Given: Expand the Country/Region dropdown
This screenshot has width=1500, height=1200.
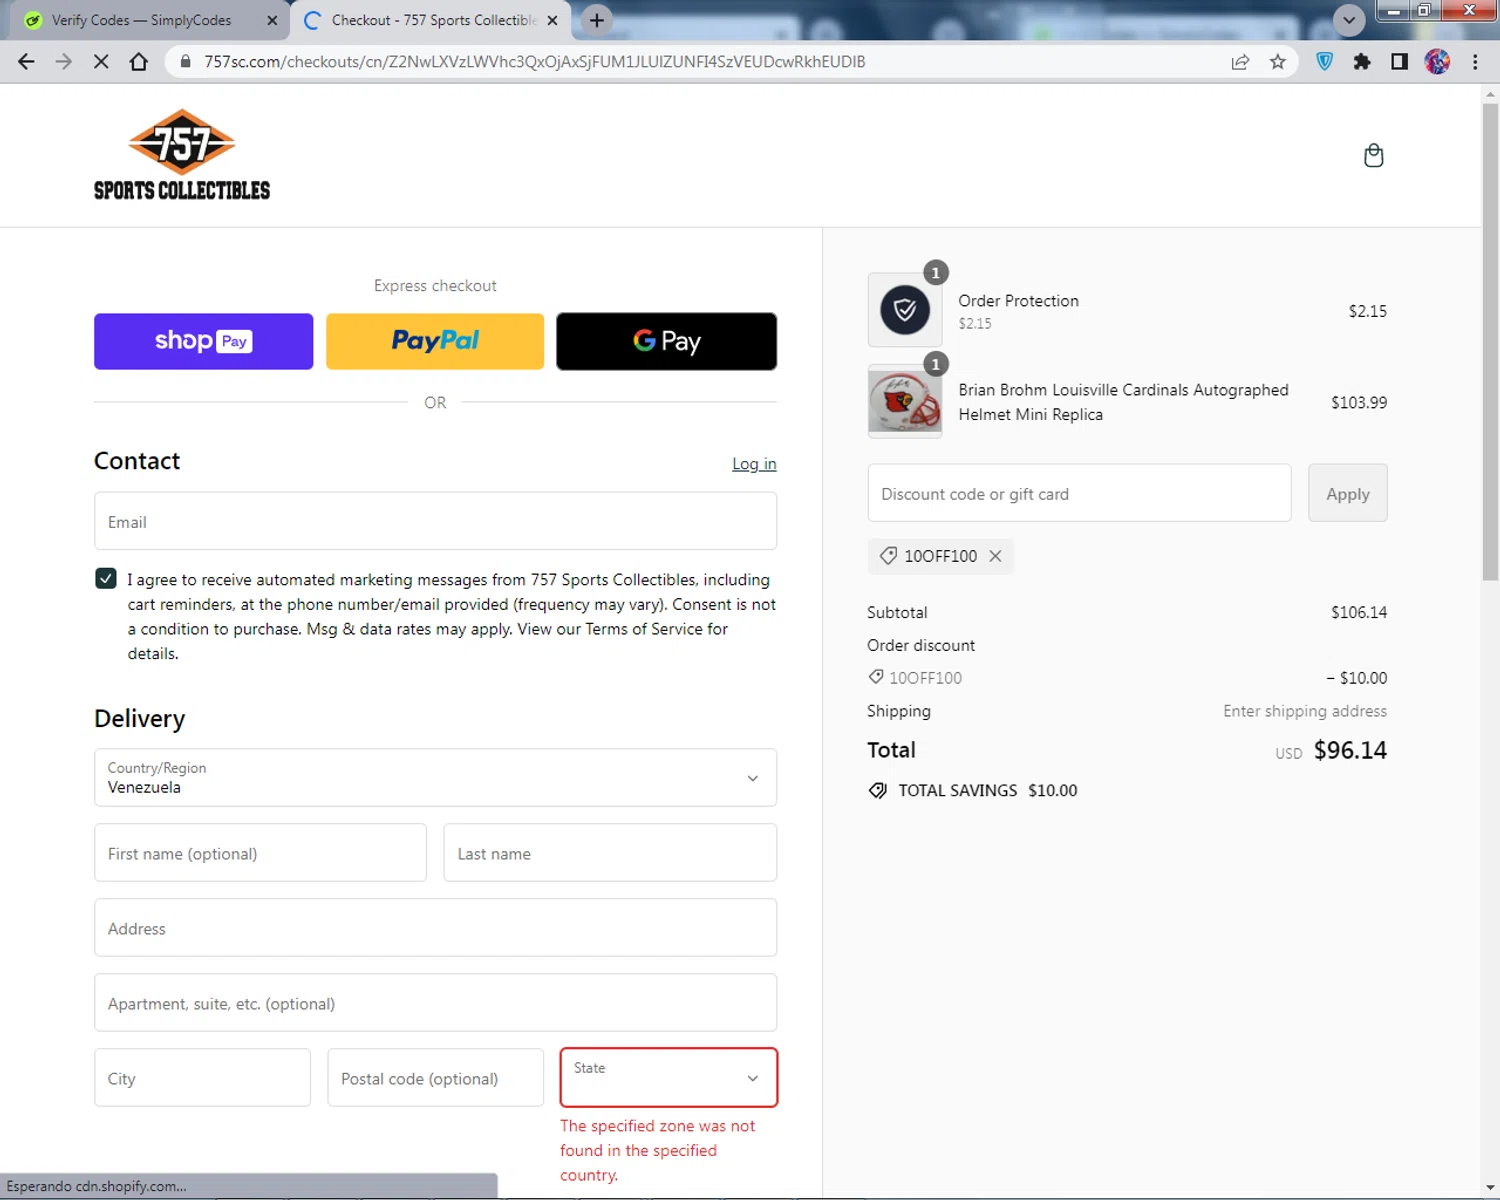Looking at the screenshot, I should (x=435, y=777).
